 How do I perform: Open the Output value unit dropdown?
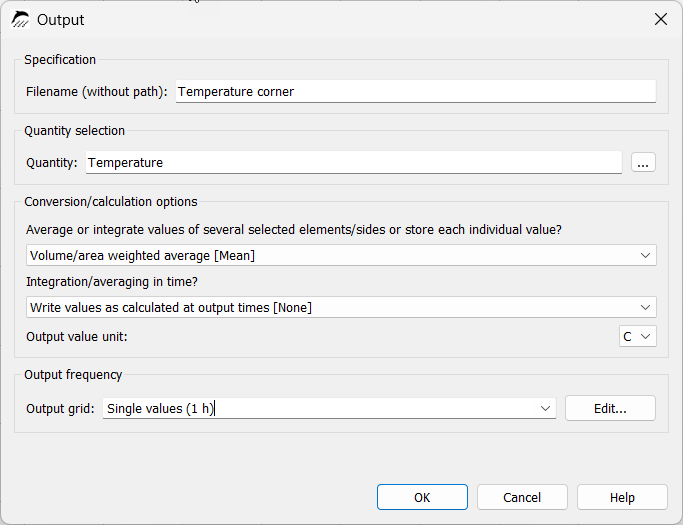[x=638, y=336]
